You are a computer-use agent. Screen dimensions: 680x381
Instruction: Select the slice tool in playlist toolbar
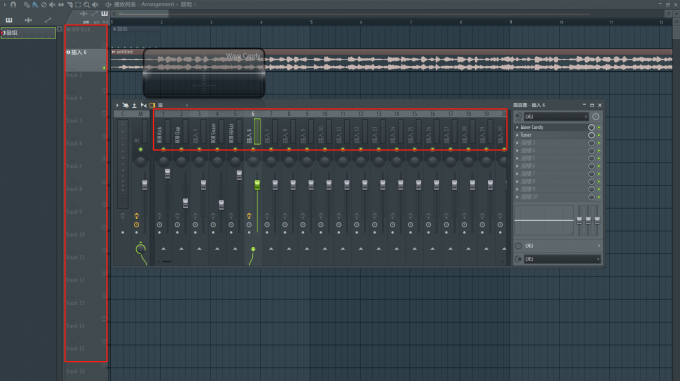pos(69,4)
